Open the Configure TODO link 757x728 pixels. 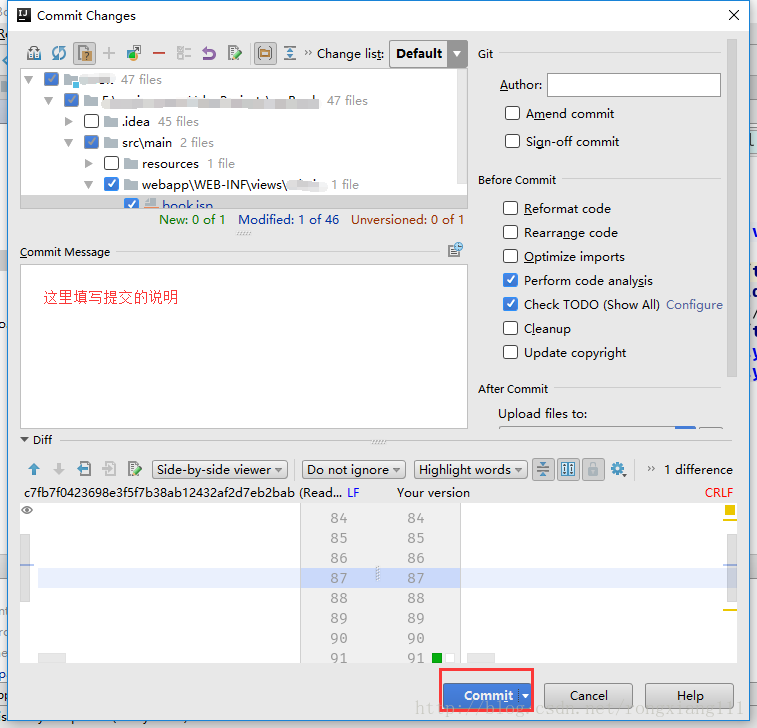pyautogui.click(x=694, y=305)
